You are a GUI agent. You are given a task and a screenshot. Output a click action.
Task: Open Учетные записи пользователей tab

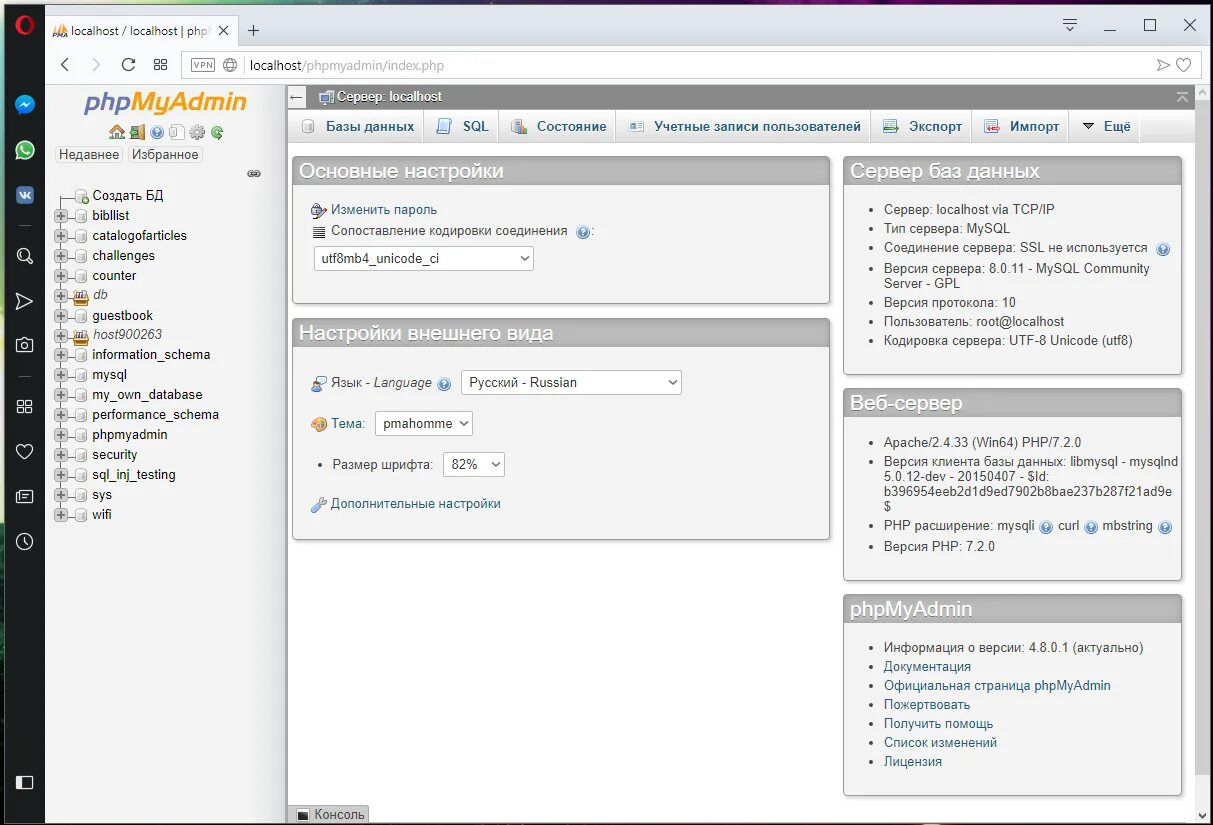744,127
